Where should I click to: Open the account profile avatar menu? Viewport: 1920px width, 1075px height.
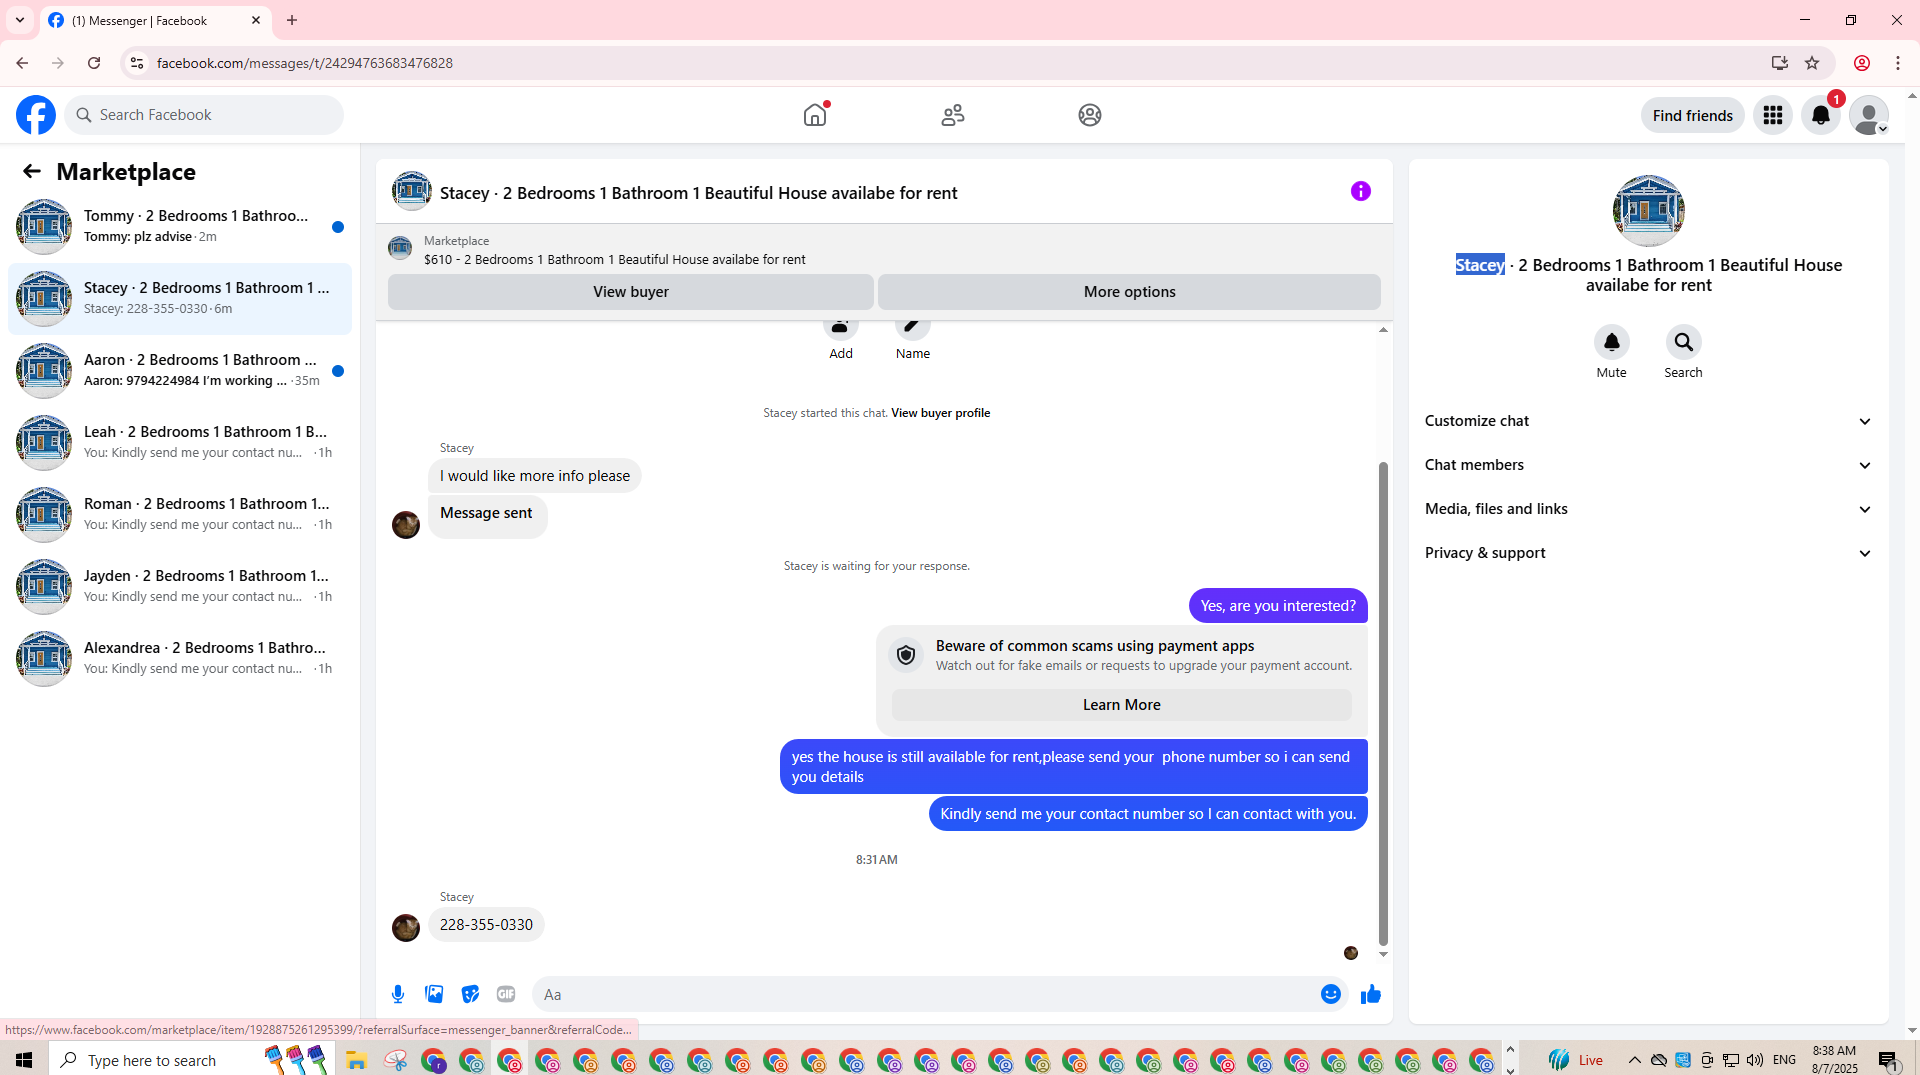coord(1869,115)
